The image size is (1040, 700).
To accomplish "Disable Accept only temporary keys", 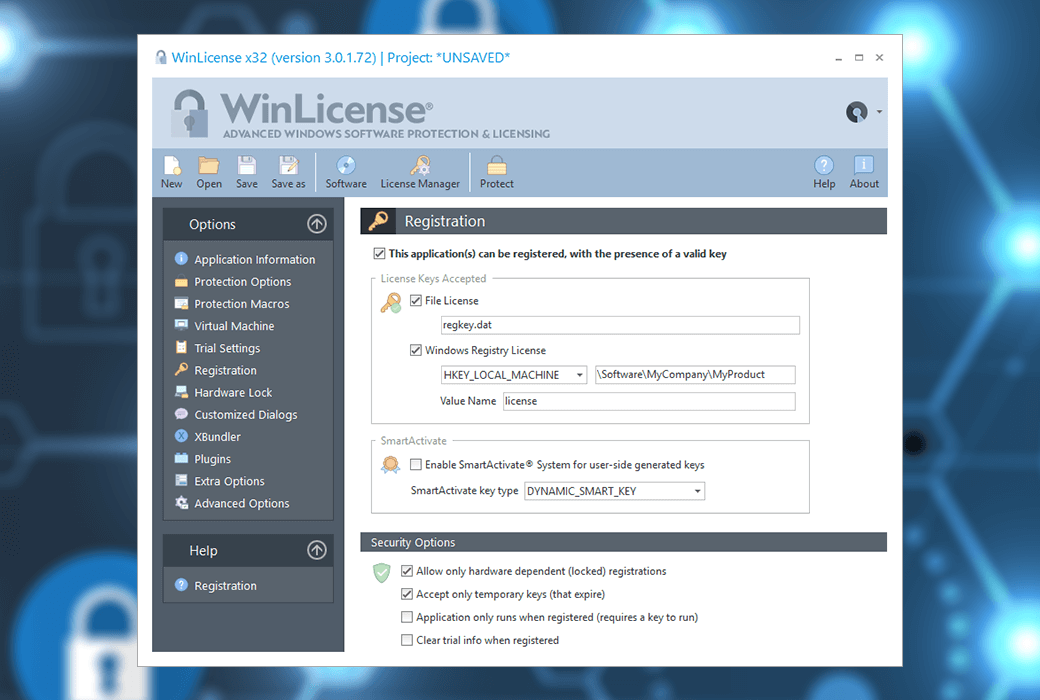I will coord(407,594).
